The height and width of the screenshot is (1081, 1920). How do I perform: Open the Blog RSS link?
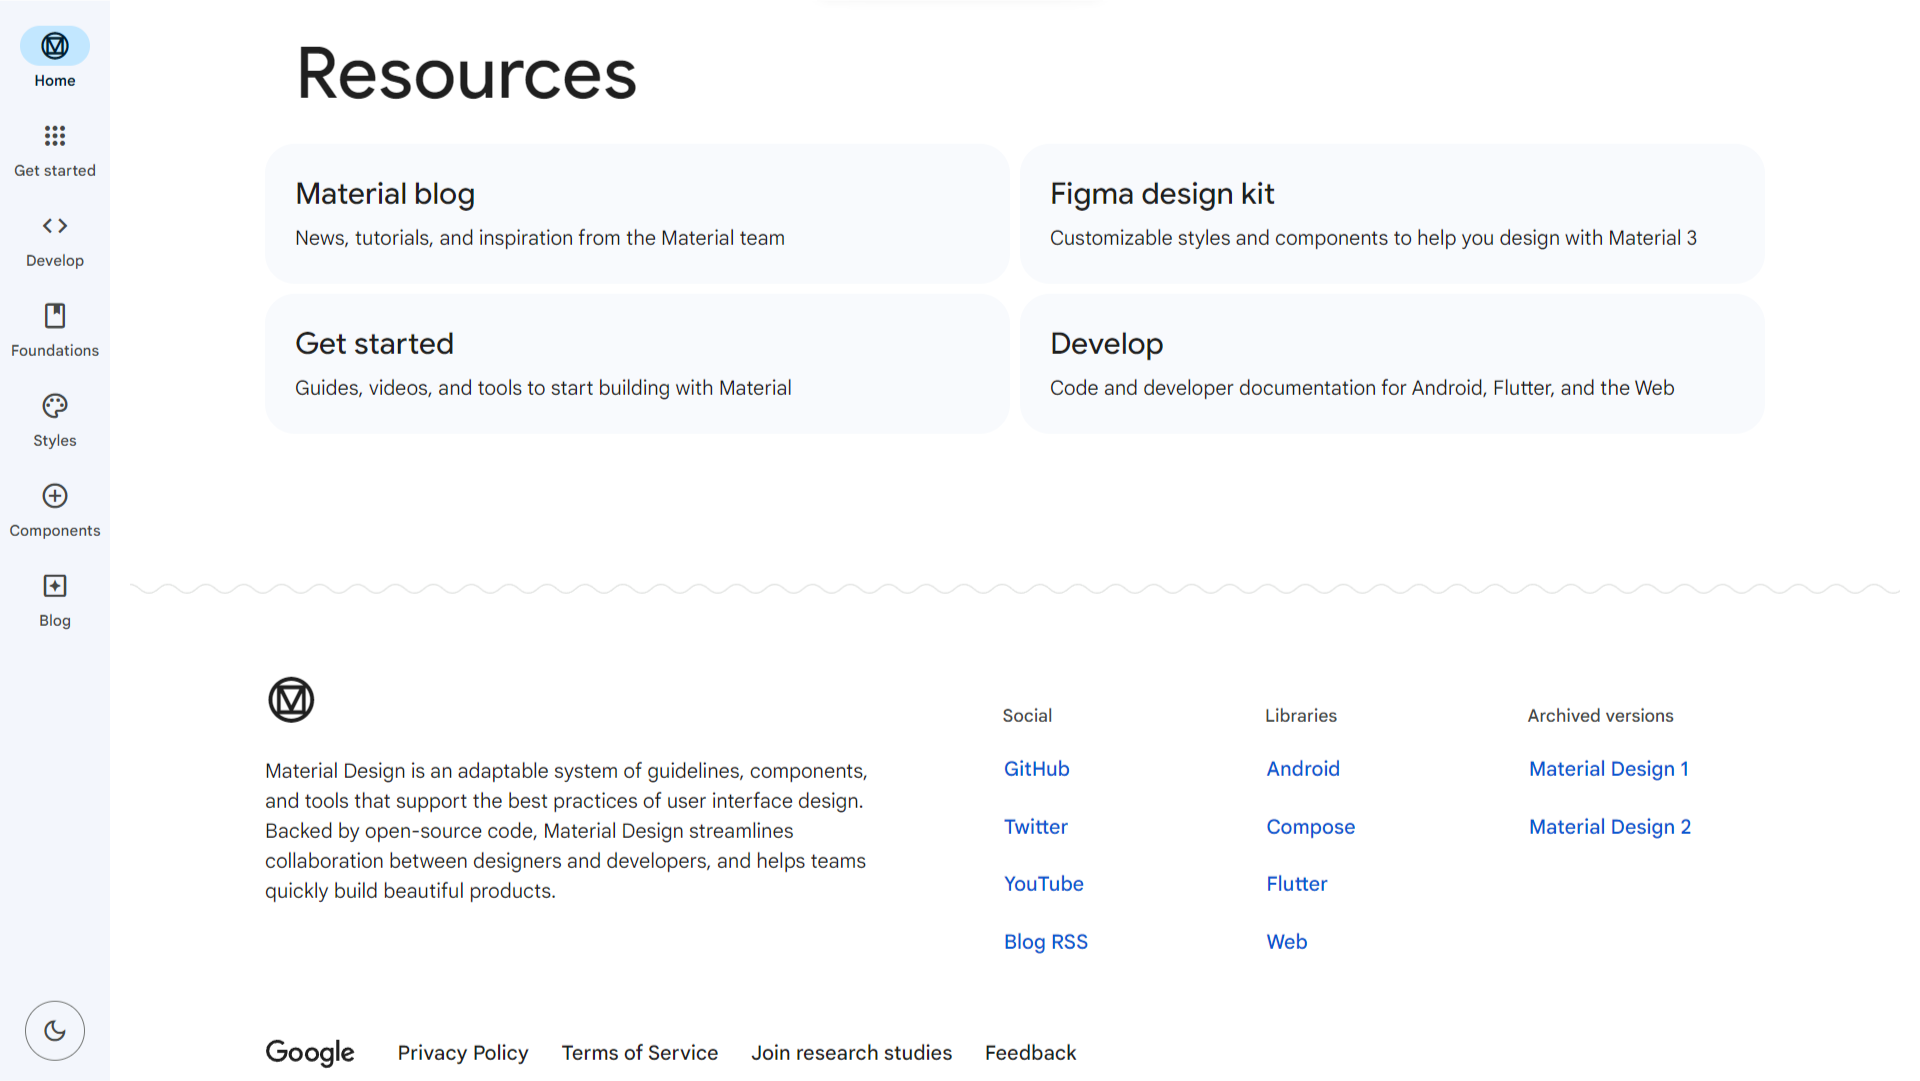click(1046, 942)
